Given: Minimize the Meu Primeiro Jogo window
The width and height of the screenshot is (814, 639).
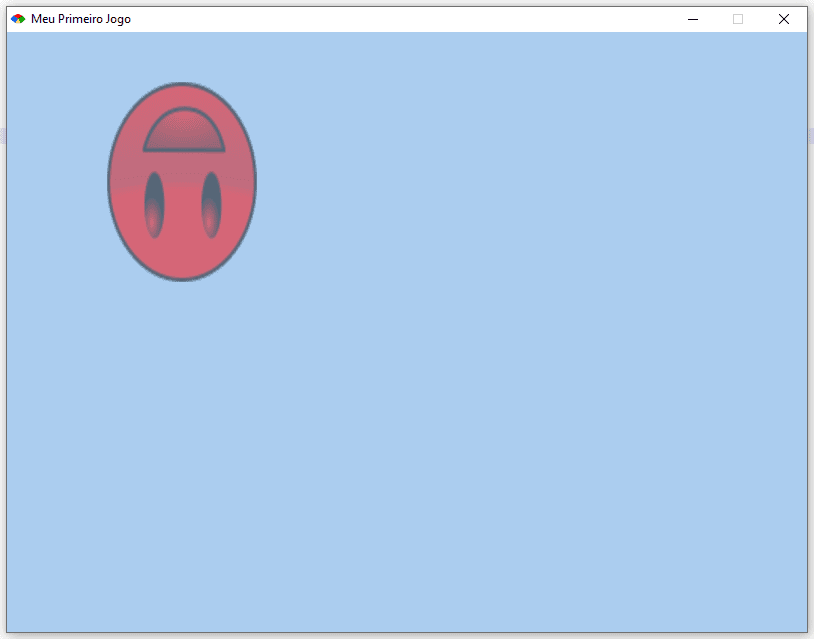Looking at the screenshot, I should point(693,19).
